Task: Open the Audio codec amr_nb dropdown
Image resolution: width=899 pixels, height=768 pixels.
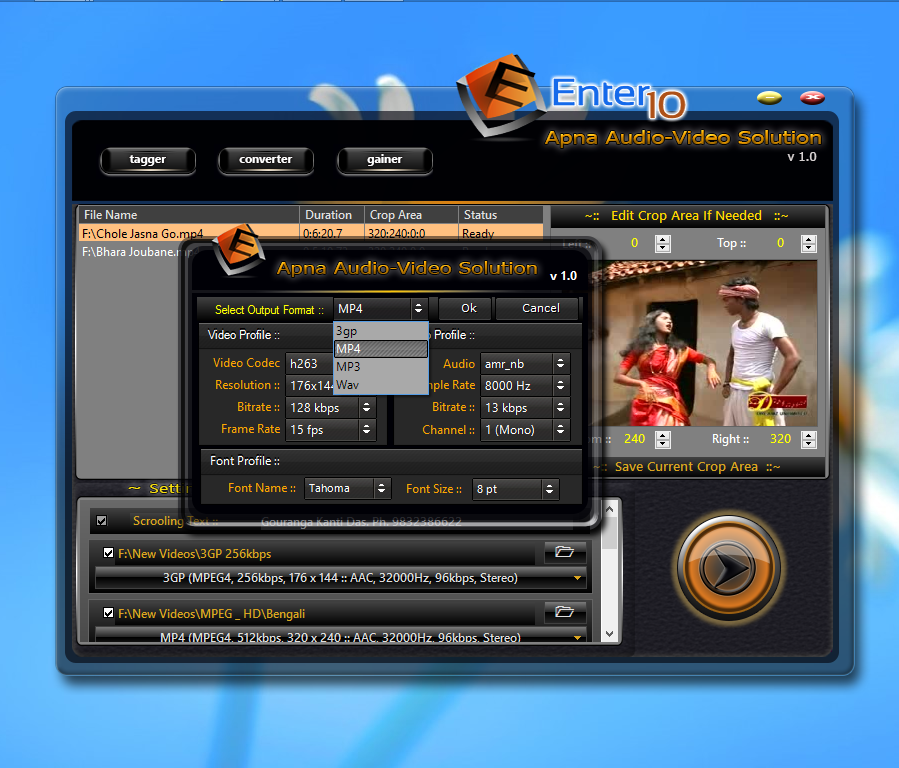Action: pyautogui.click(x=560, y=363)
